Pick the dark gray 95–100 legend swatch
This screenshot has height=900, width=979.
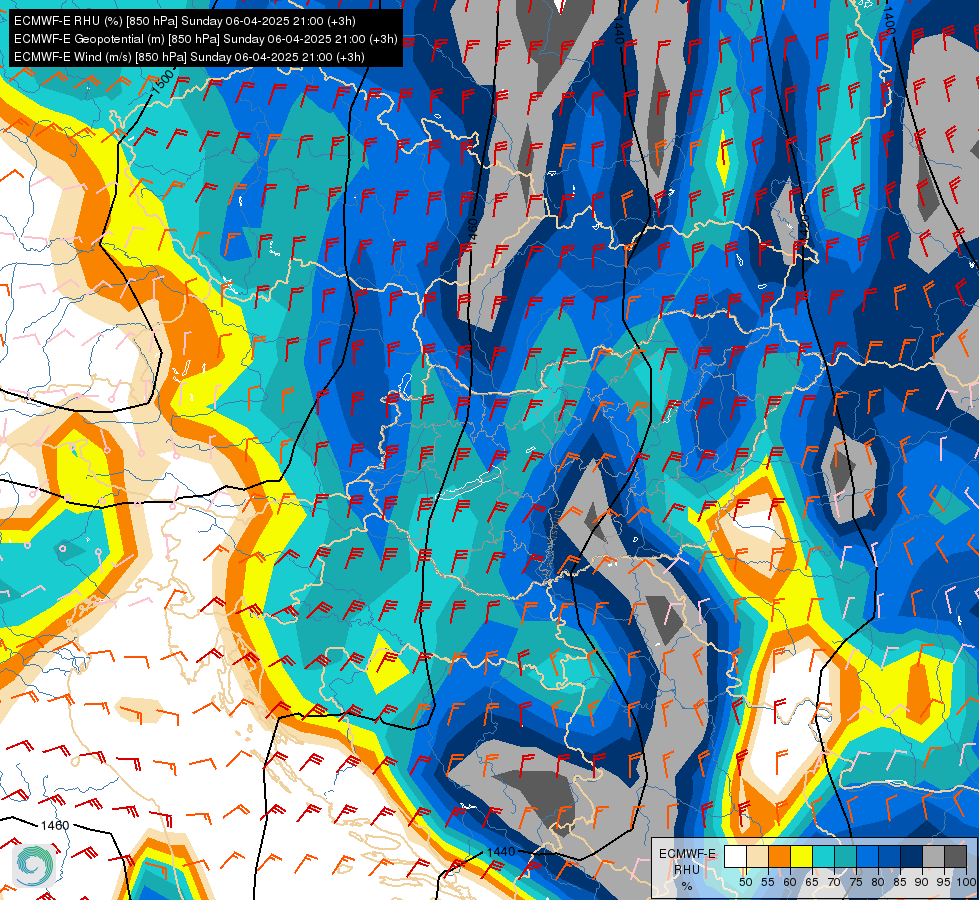point(955,856)
